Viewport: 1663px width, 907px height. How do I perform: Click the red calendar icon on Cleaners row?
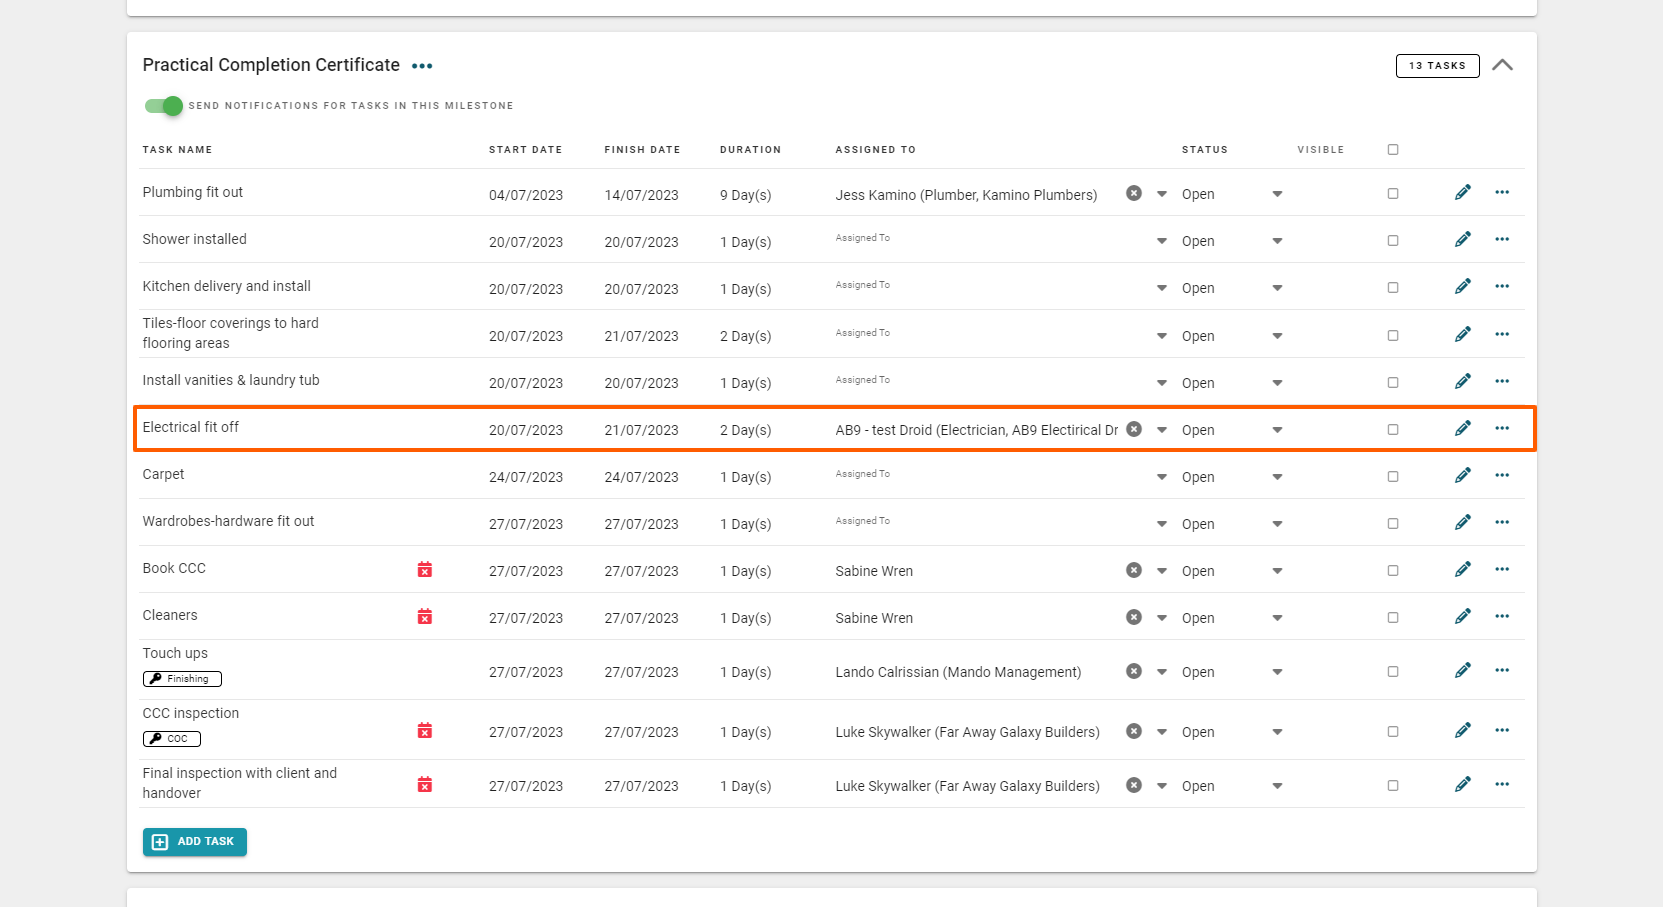(x=424, y=617)
